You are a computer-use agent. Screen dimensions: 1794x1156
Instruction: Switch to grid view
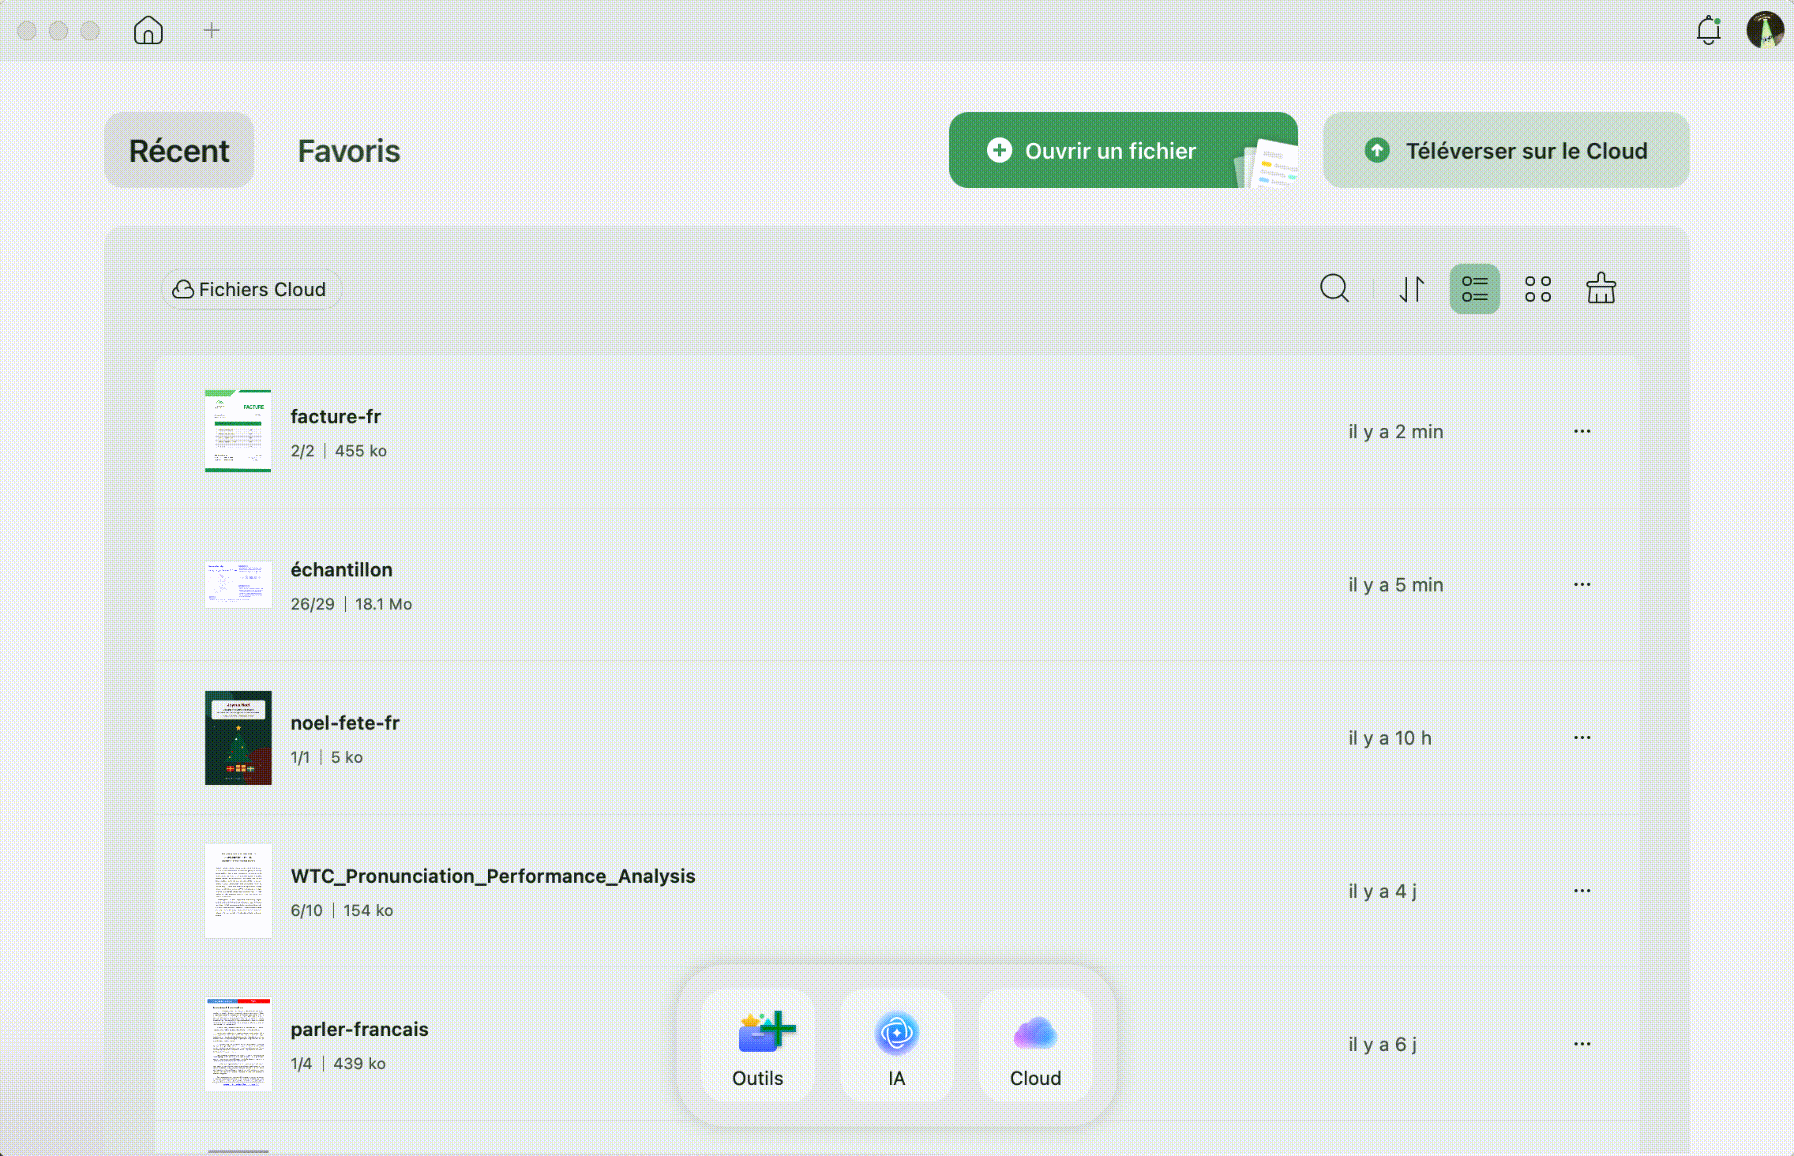[1538, 289]
